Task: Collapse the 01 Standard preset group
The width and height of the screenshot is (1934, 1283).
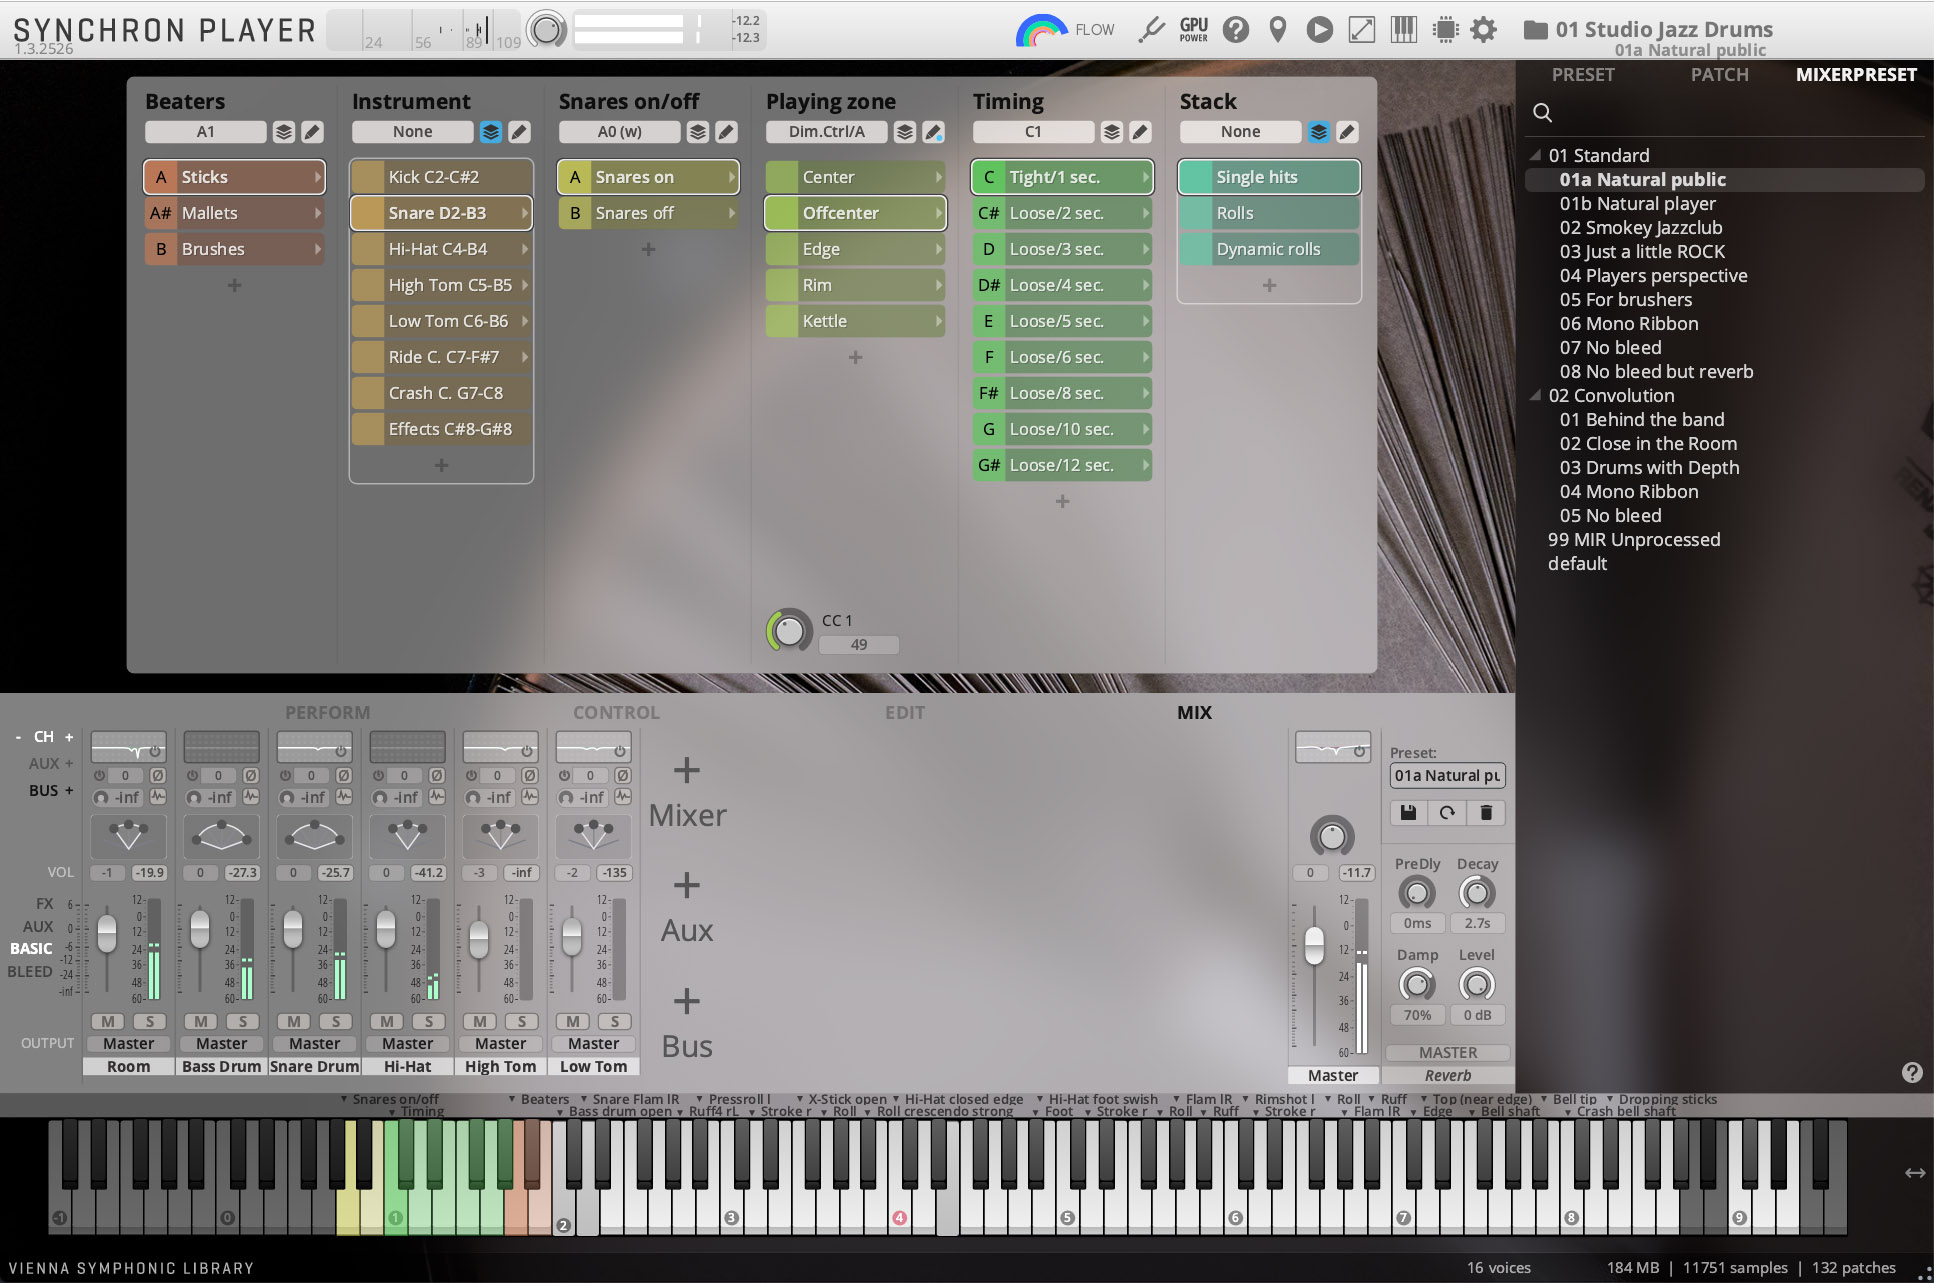Action: pyautogui.click(x=1535, y=156)
